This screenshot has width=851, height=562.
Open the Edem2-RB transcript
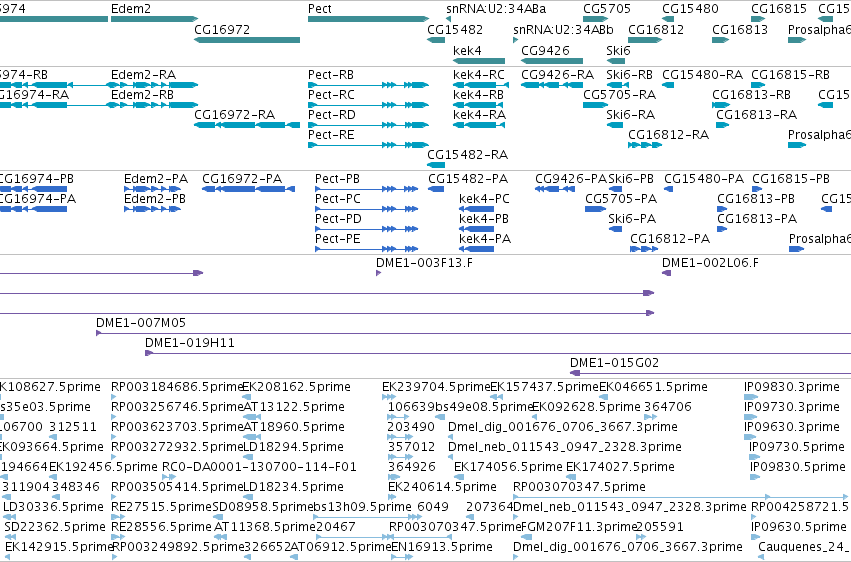[x=154, y=105]
